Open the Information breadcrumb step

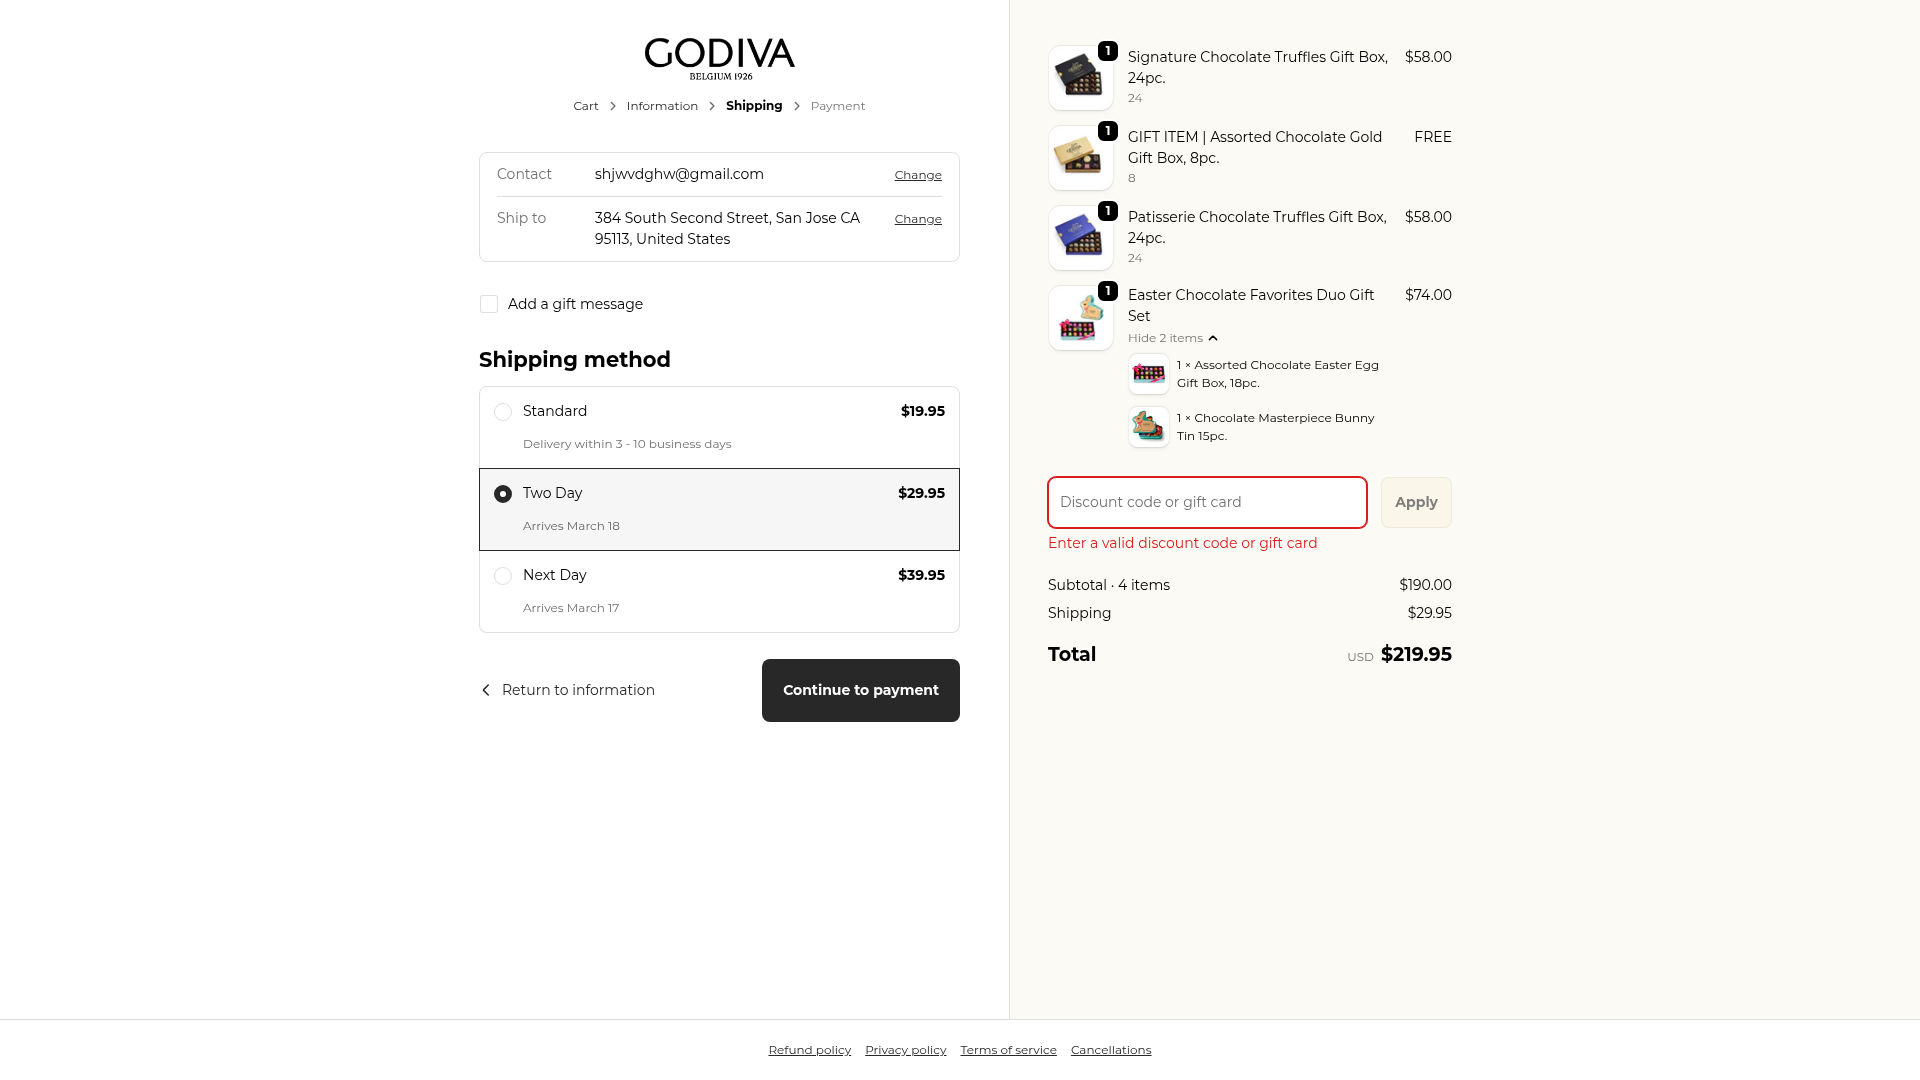point(662,106)
